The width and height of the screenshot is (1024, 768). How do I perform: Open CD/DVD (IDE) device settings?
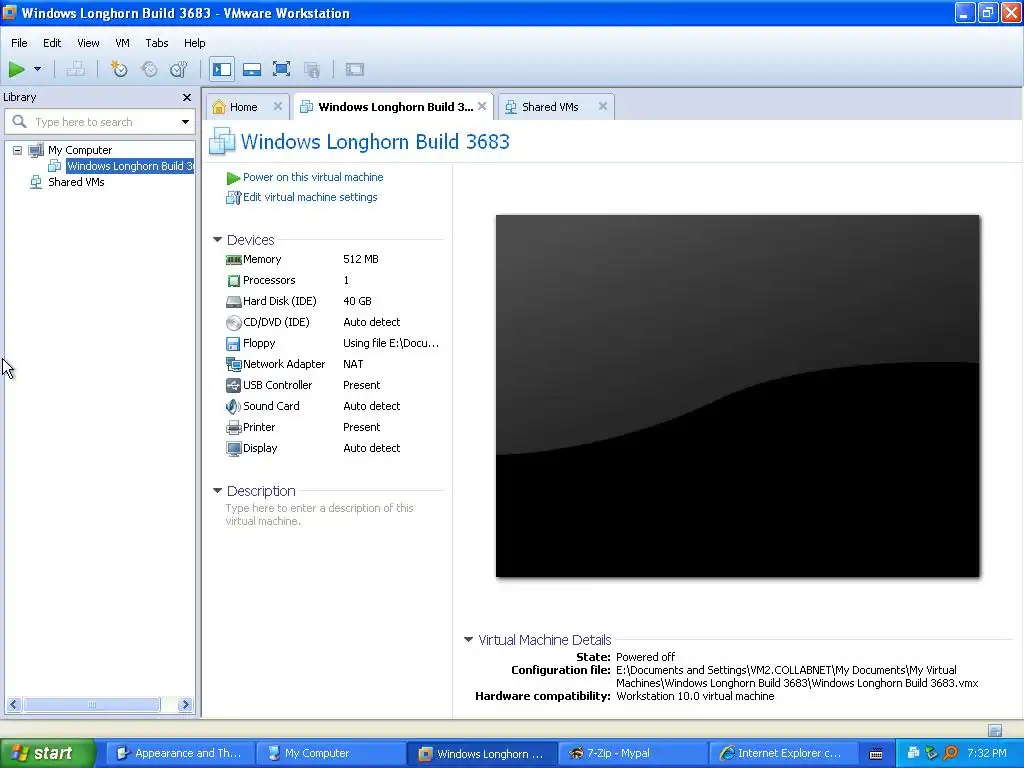pyautogui.click(x=276, y=322)
